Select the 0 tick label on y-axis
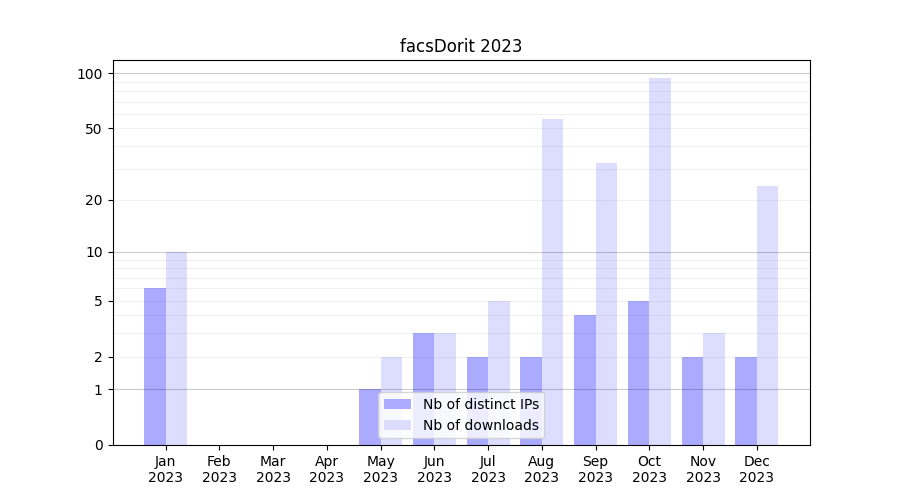Screen dimensions: 900x500 click(x=98, y=445)
